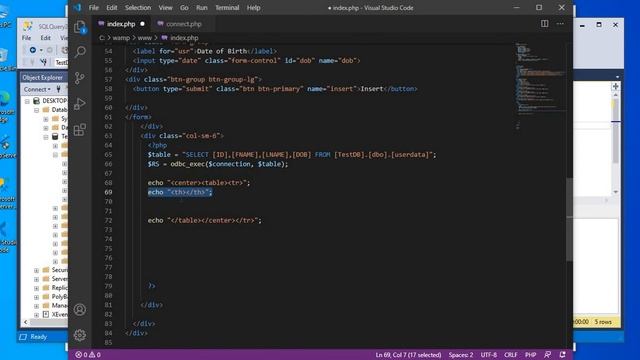
Task: Open the Explorer view in activity bar
Action: point(80,27)
